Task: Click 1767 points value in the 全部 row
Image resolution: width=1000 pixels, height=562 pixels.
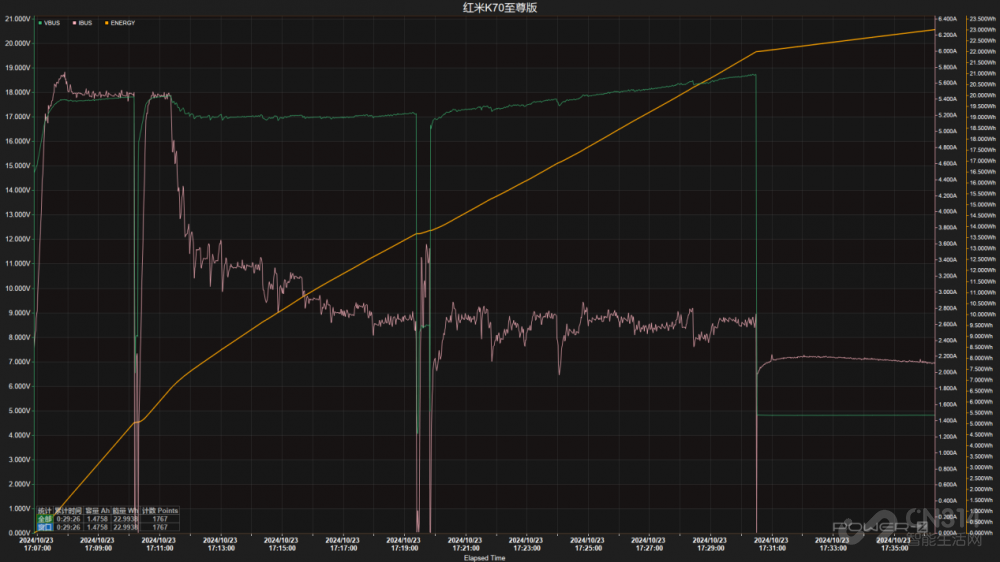Action: click(x=159, y=519)
